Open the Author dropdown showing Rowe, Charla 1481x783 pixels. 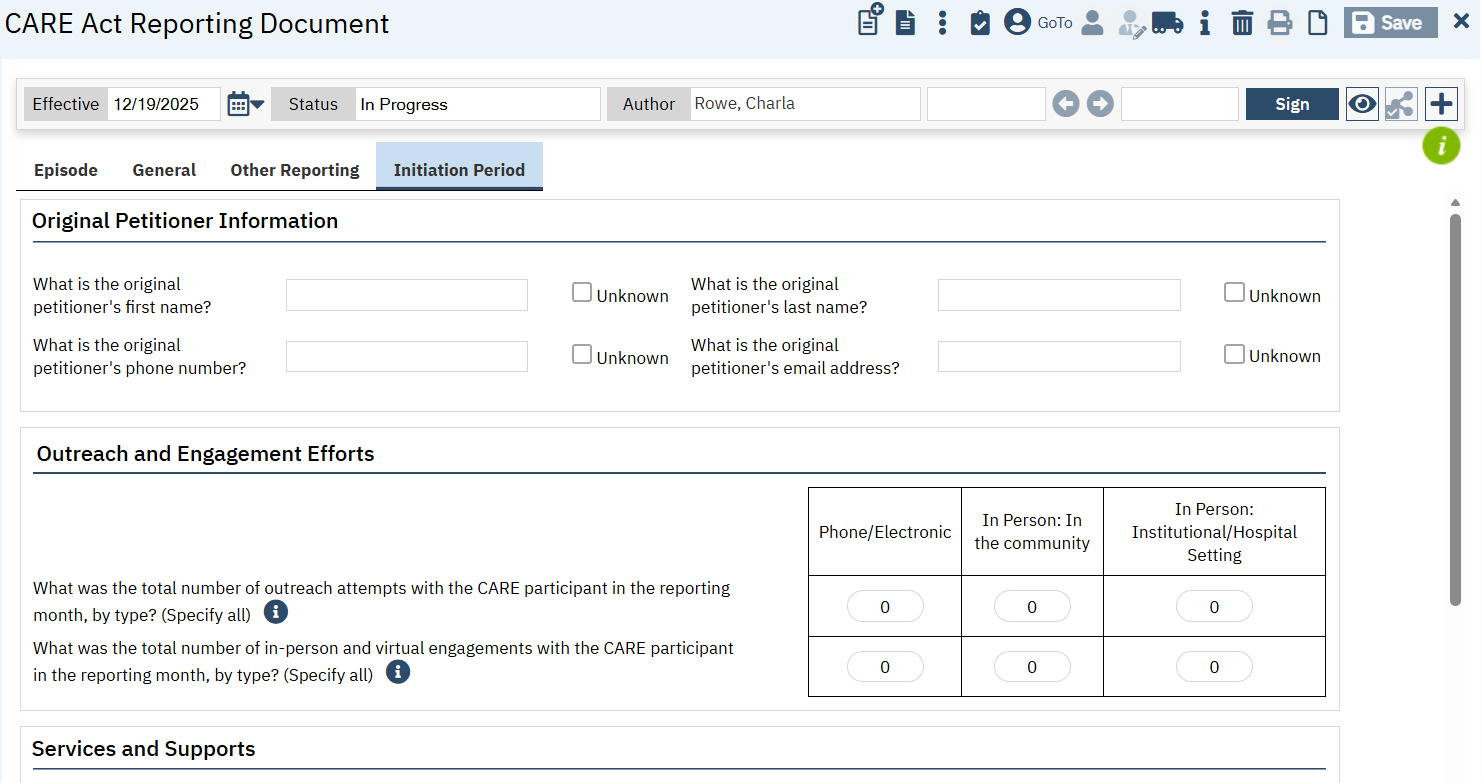pyautogui.click(x=804, y=104)
